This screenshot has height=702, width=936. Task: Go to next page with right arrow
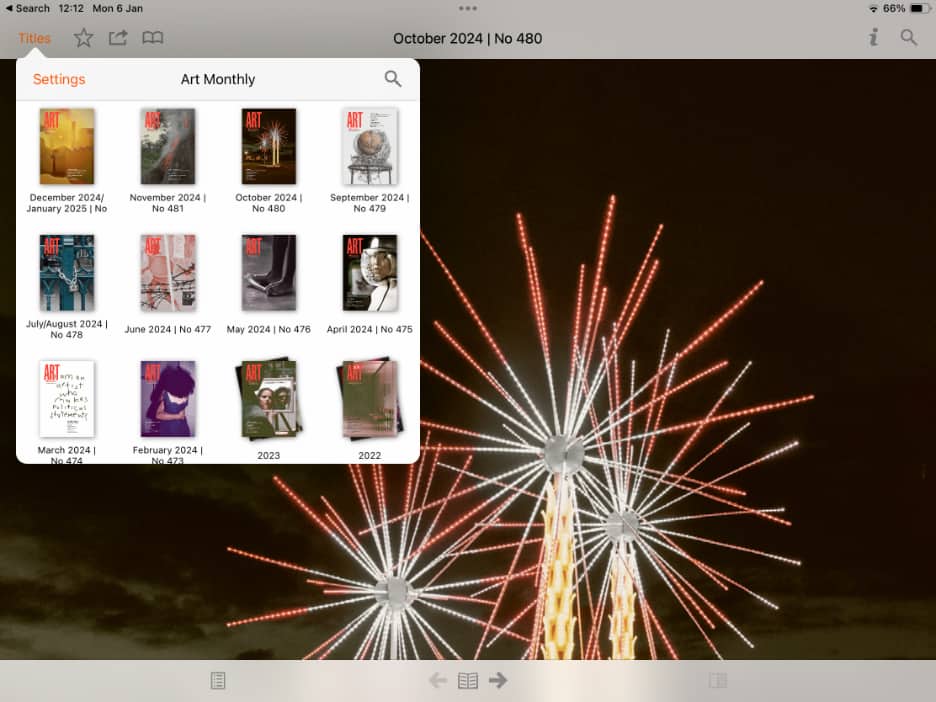point(498,681)
